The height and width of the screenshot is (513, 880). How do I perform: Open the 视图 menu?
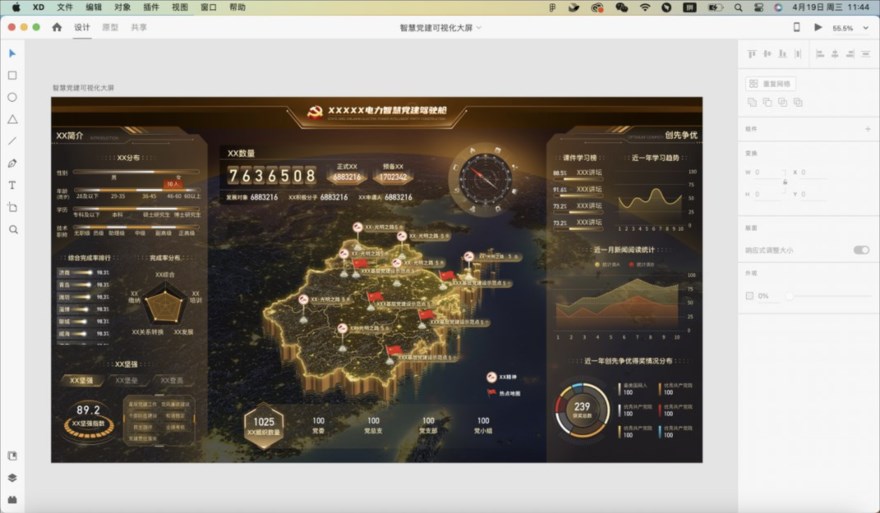180,7
